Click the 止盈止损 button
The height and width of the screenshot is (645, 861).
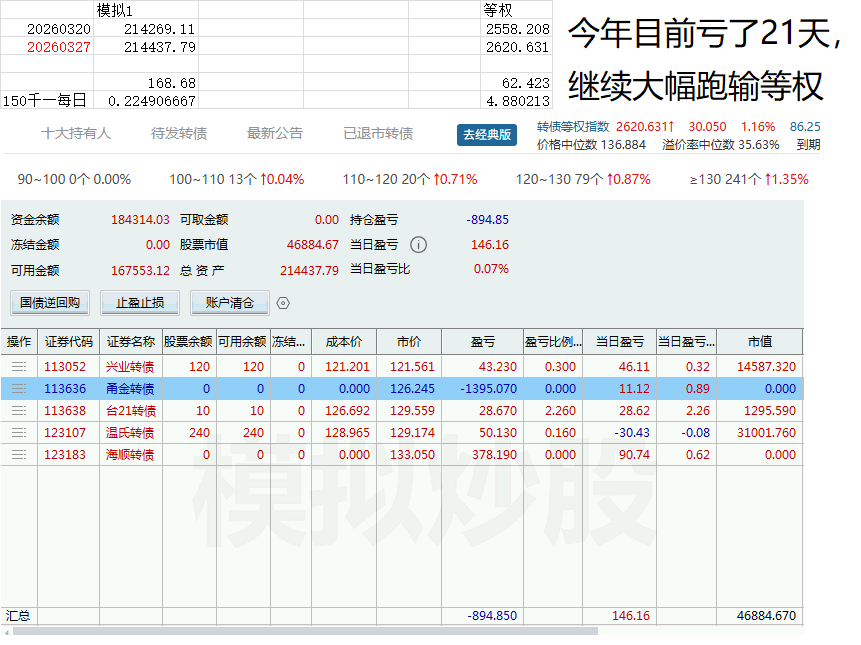coord(140,303)
